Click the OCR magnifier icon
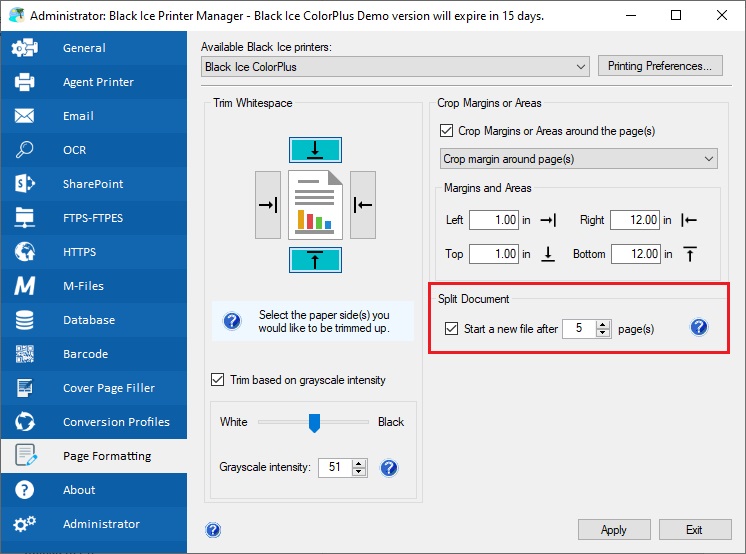 [24, 149]
